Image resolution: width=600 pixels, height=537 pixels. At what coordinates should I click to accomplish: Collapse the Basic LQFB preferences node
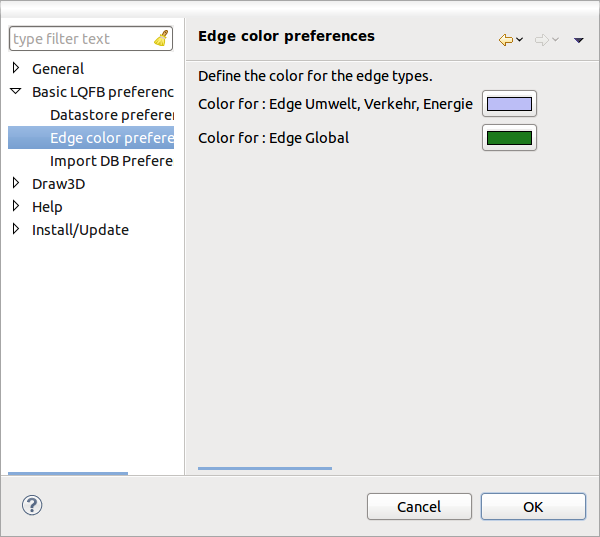pyautogui.click(x=16, y=92)
